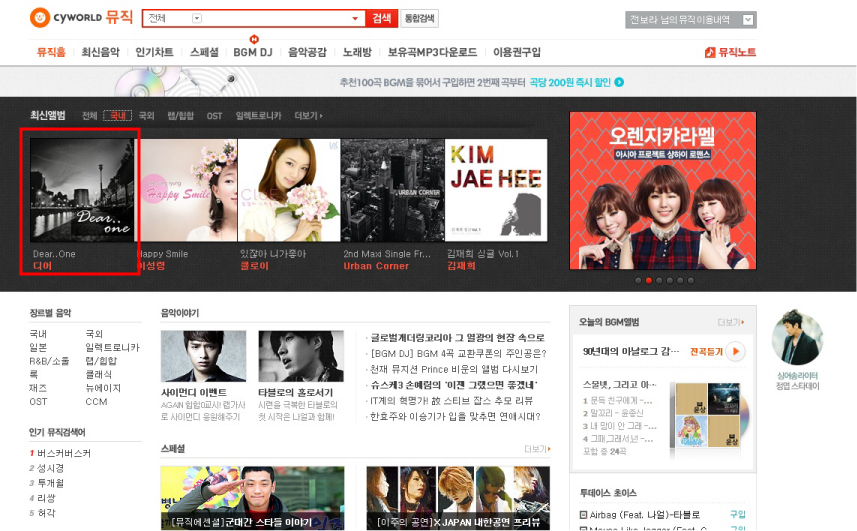
Task: Open 타블로의 홀로서기 article thumbnail
Action: pyautogui.click(x=301, y=356)
